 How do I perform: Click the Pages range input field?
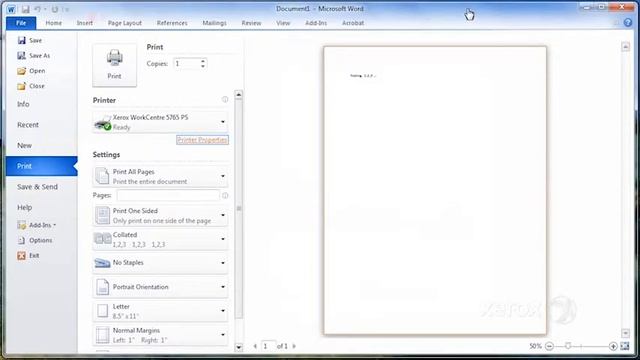coord(168,196)
